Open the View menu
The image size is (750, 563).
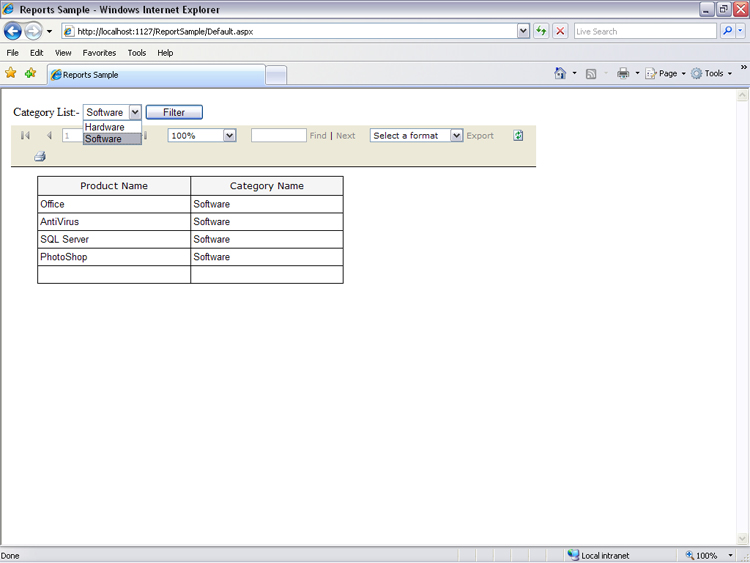point(63,53)
